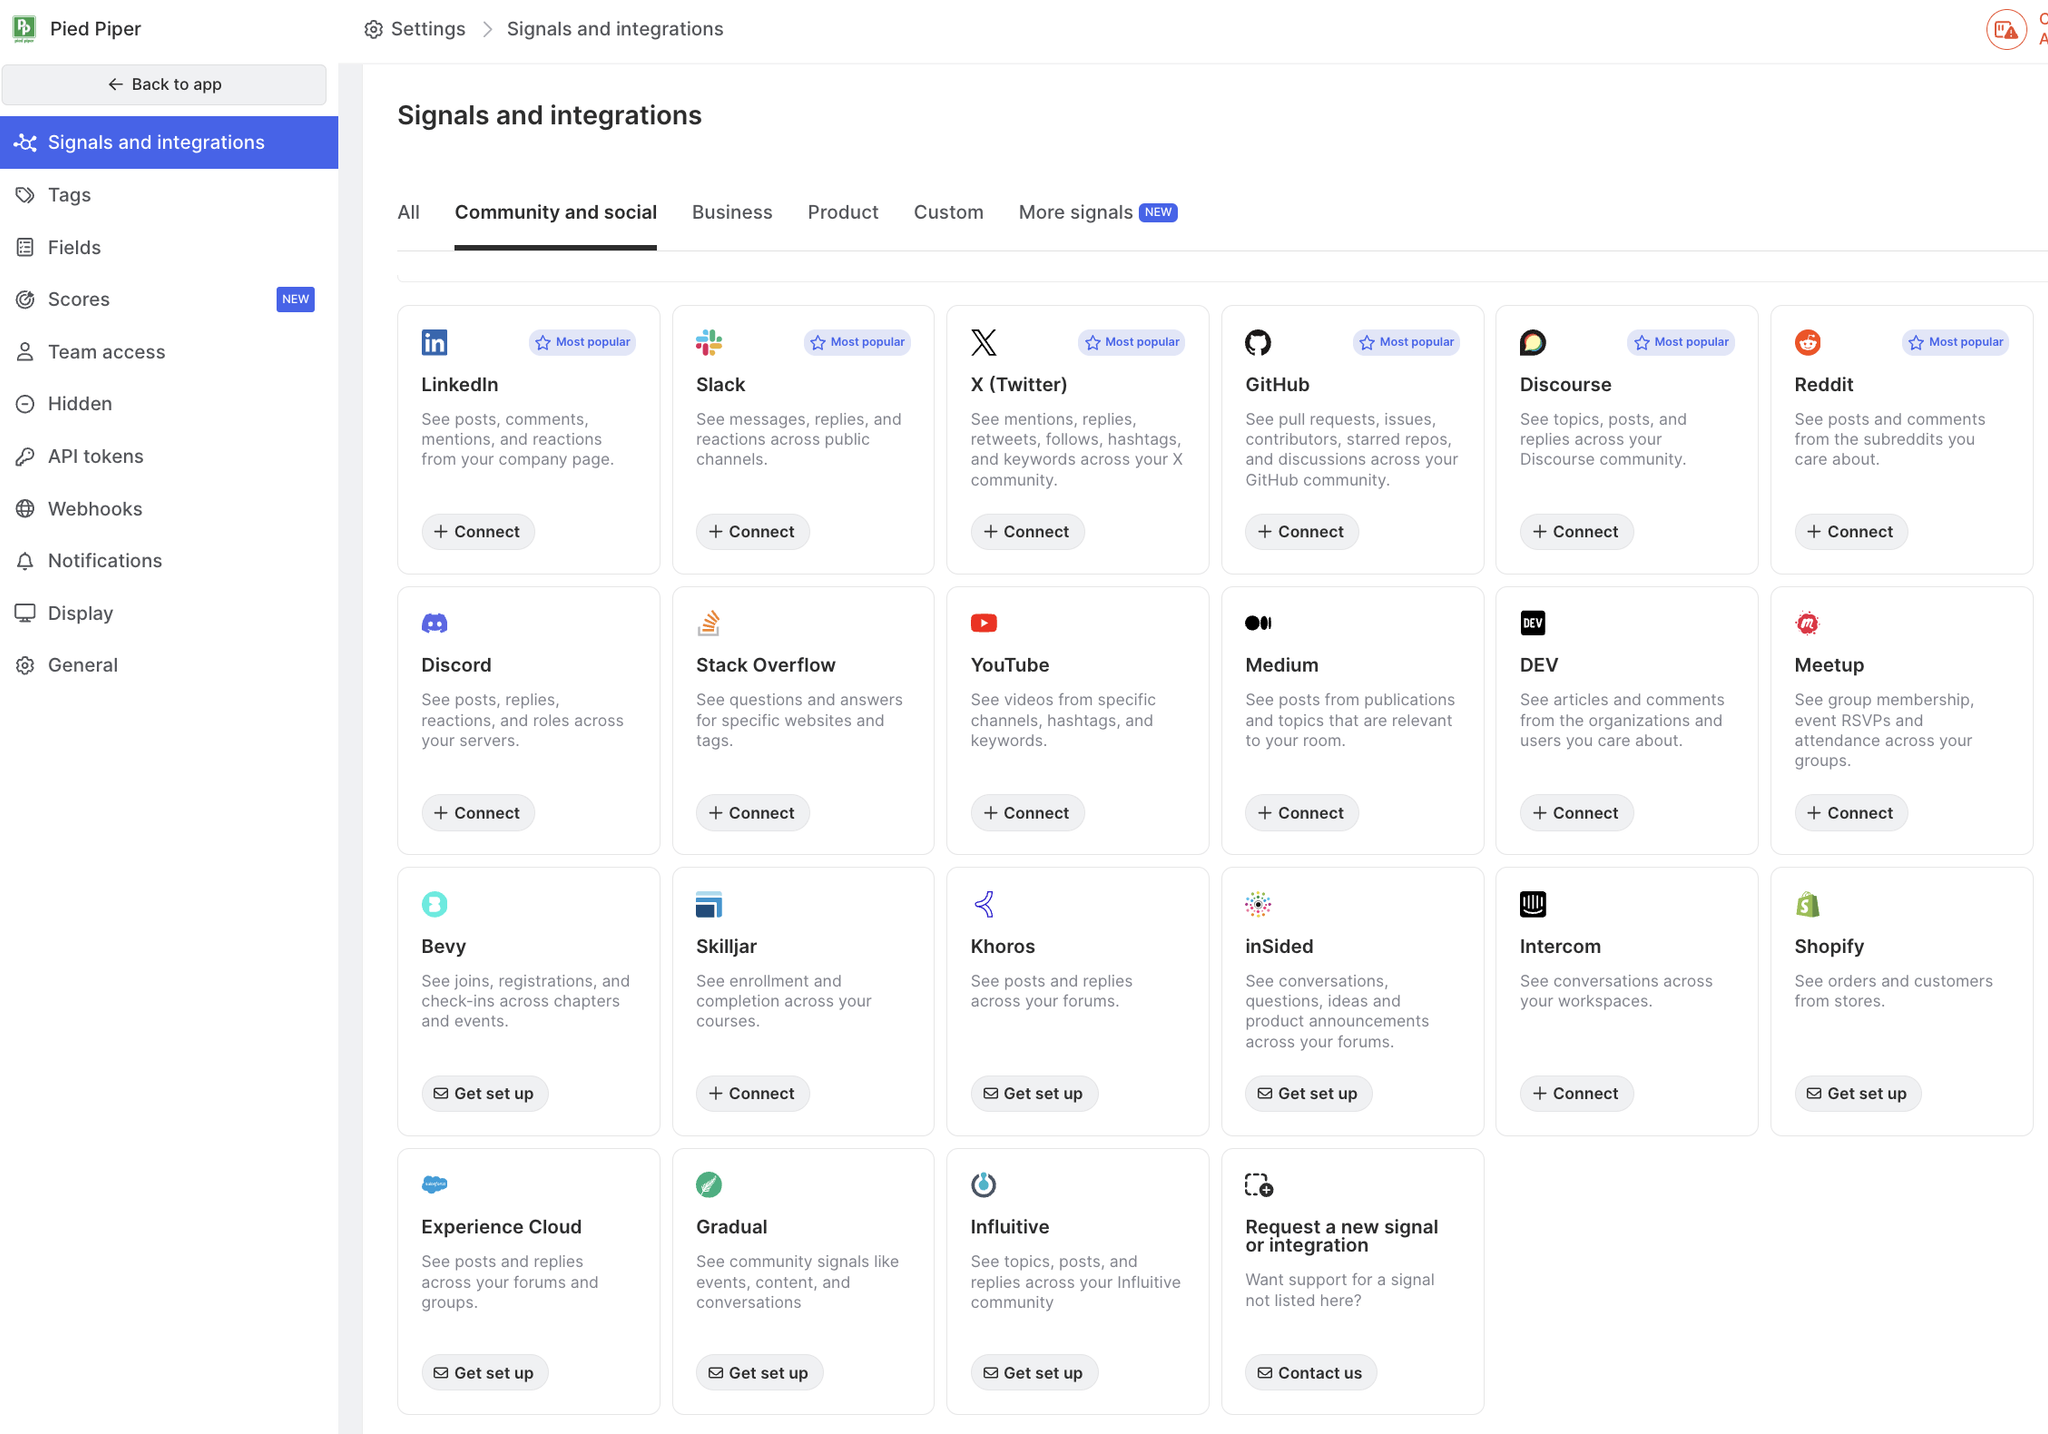
Task: Click the Stack Overflow logo icon
Action: (x=709, y=623)
